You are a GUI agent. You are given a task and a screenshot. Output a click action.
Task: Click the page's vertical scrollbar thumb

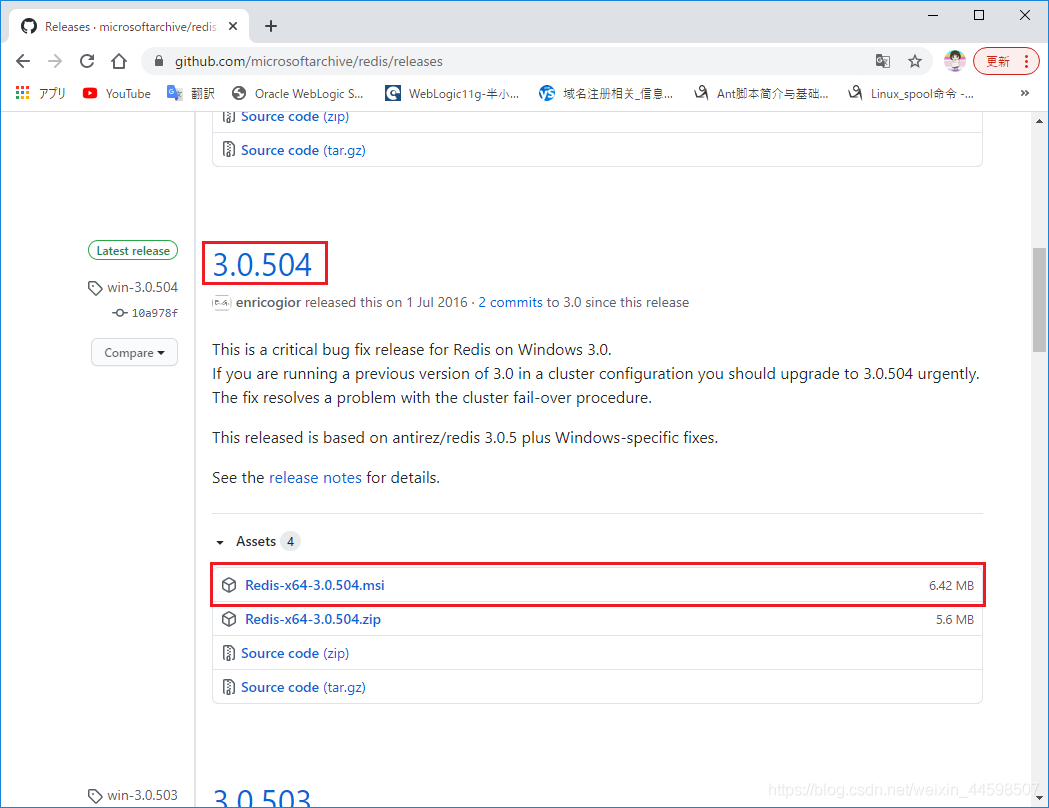click(x=1039, y=299)
